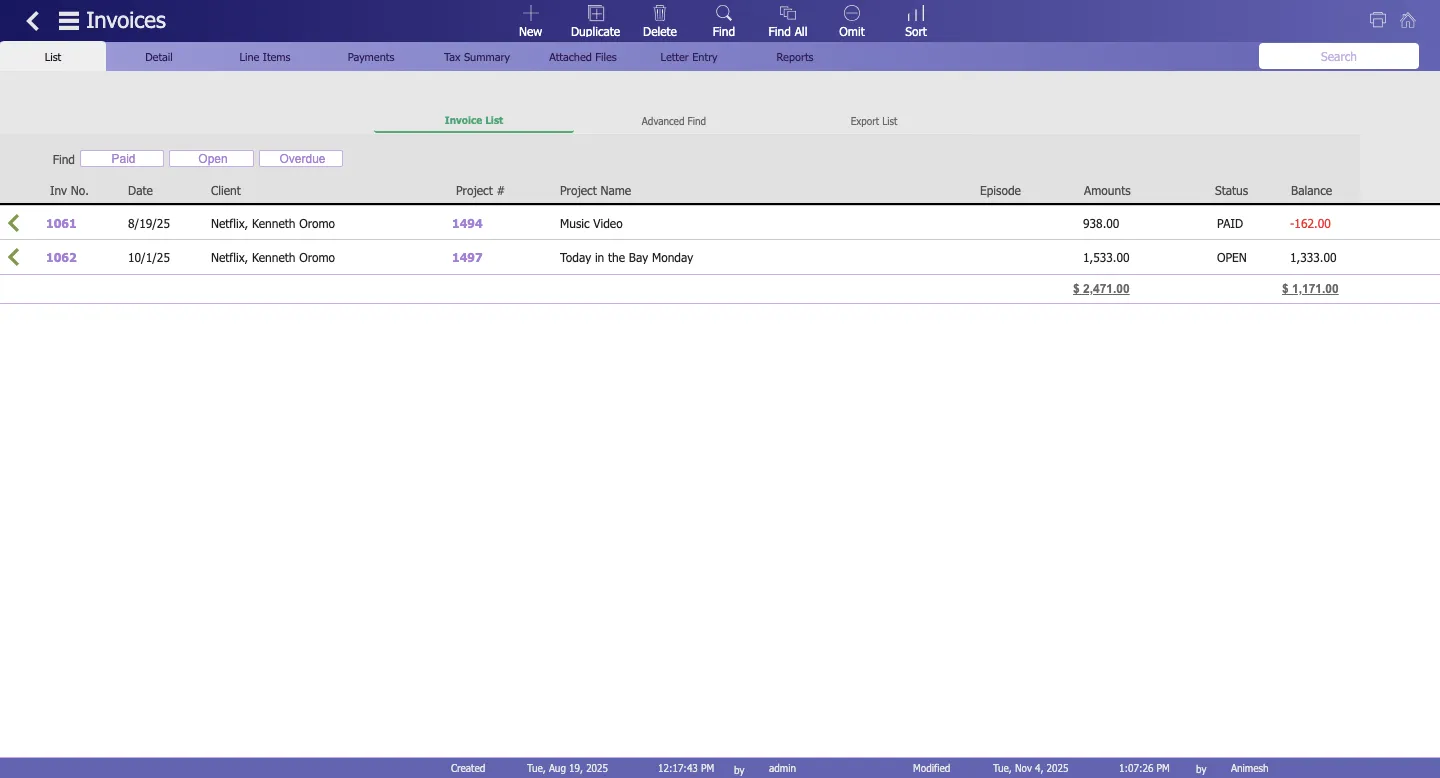Screen dimensions: 1440x778
Task: Click the Duplicate icon in the toolbar
Action: tap(595, 20)
